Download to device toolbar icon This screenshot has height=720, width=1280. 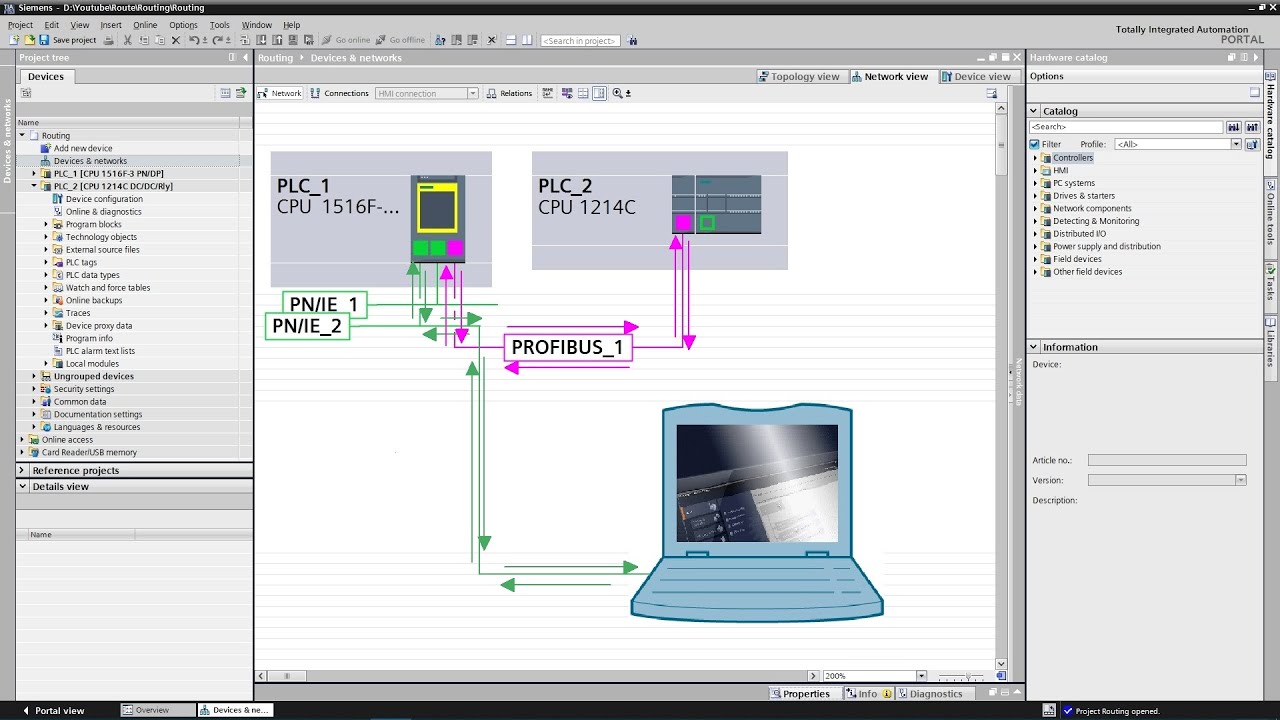click(262, 40)
